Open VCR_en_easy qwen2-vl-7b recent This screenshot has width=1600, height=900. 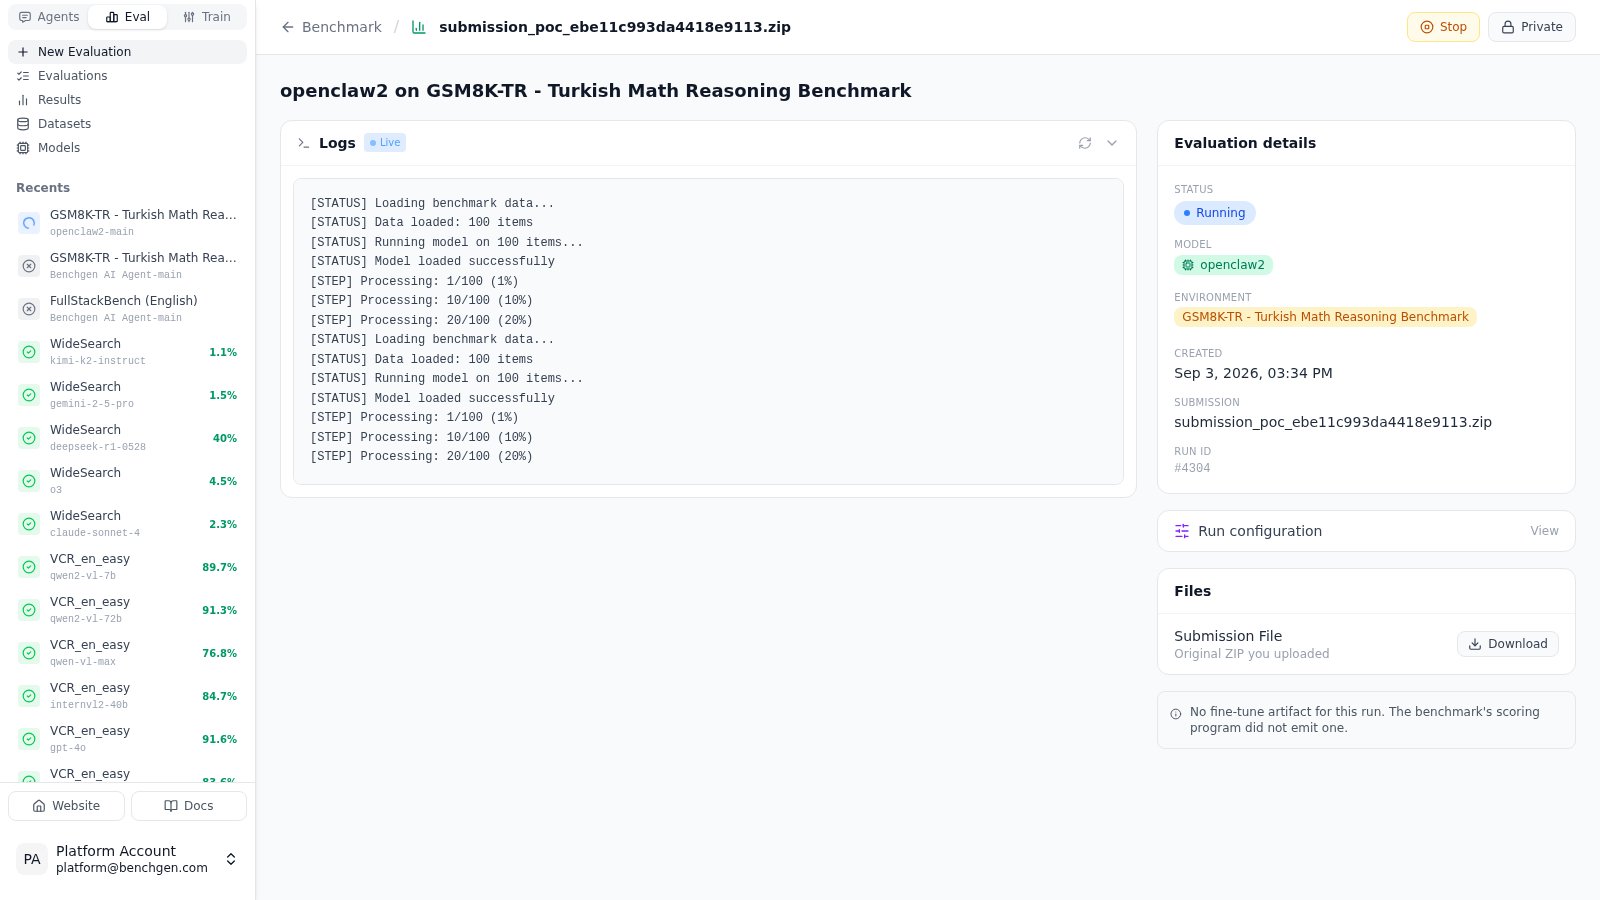click(x=127, y=567)
